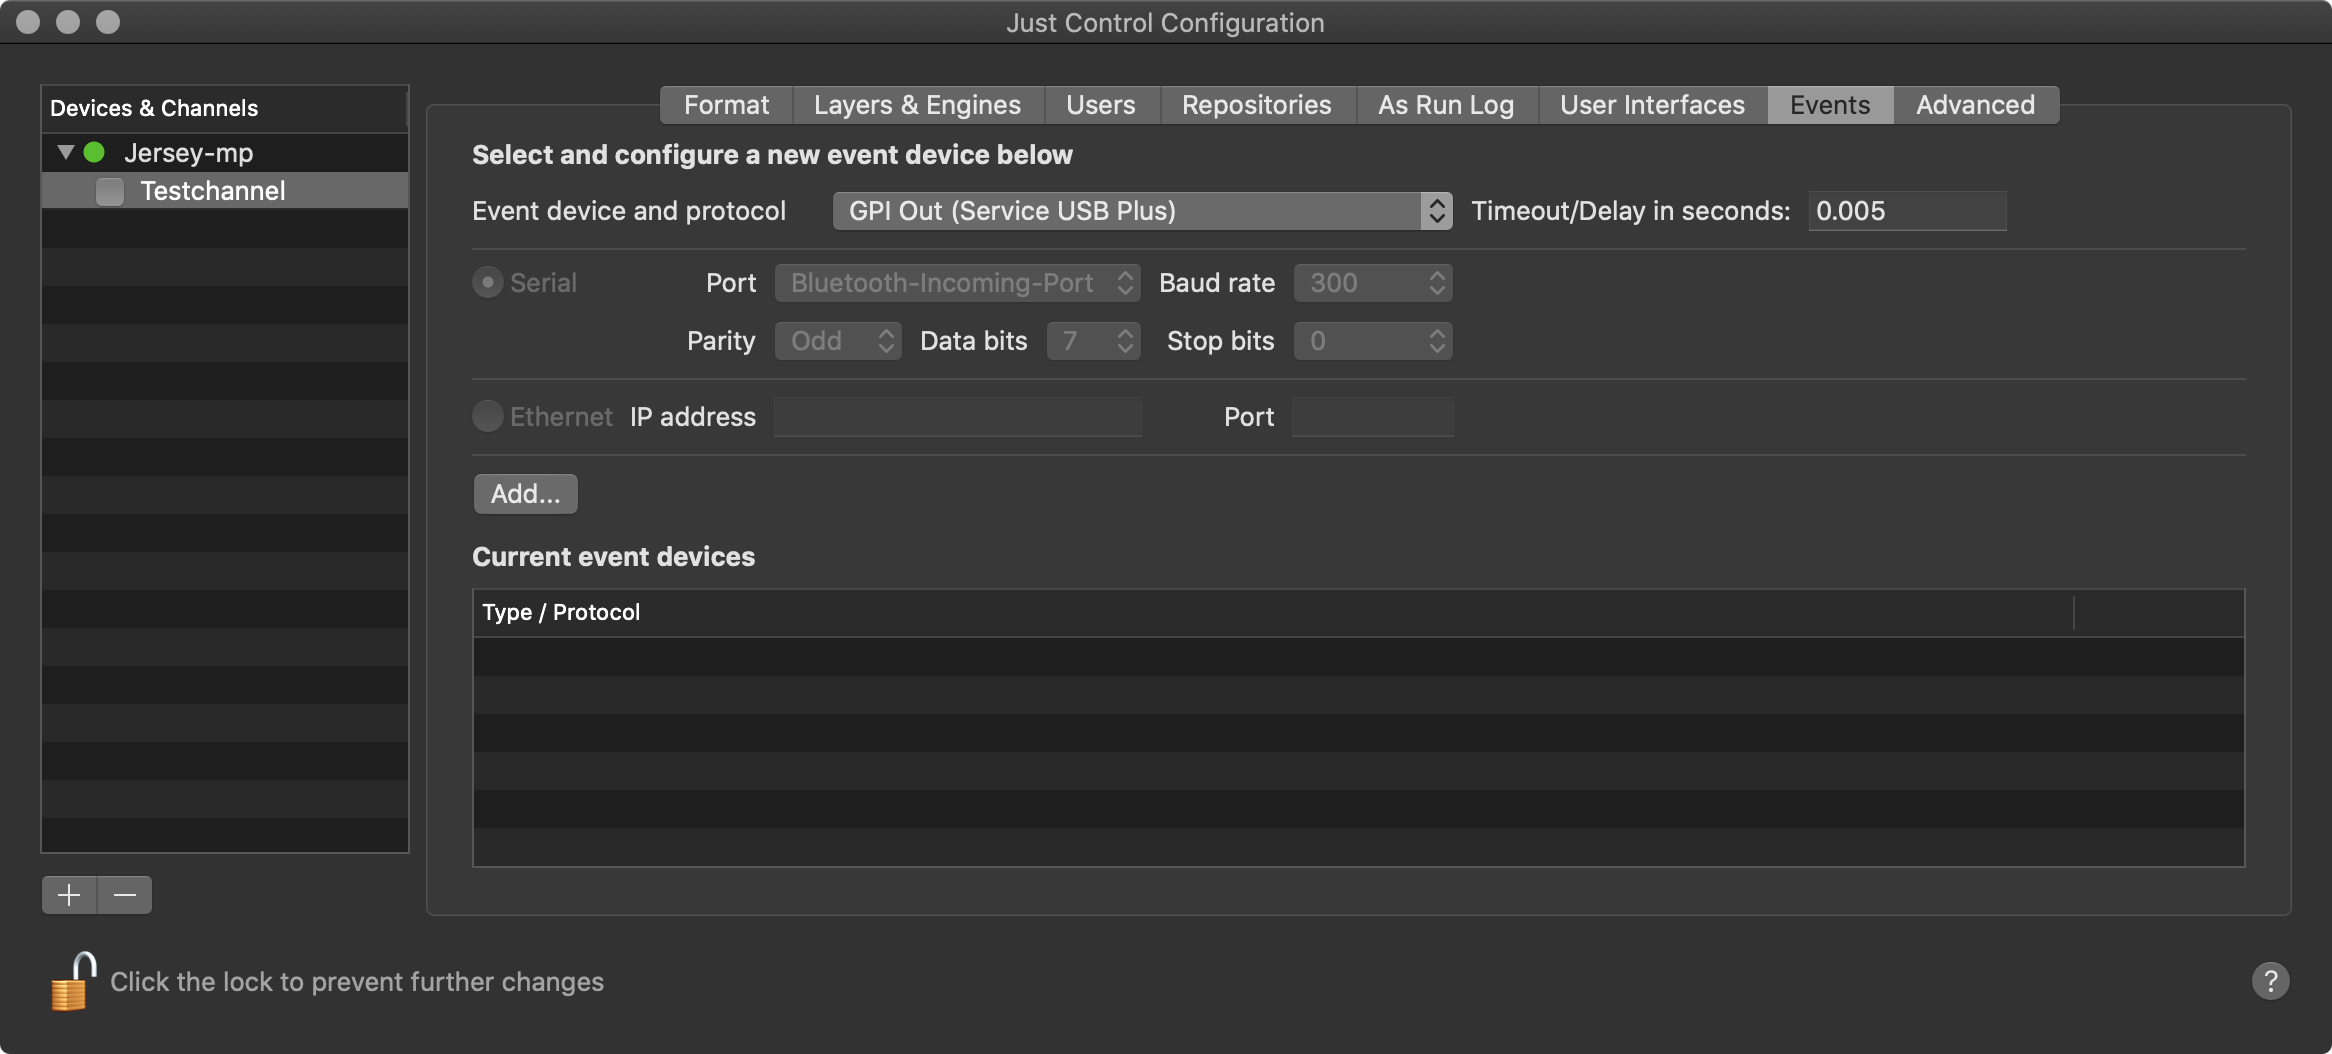Click the Timeout/Delay in seconds field
This screenshot has height=1054, width=2332.
1907,211
